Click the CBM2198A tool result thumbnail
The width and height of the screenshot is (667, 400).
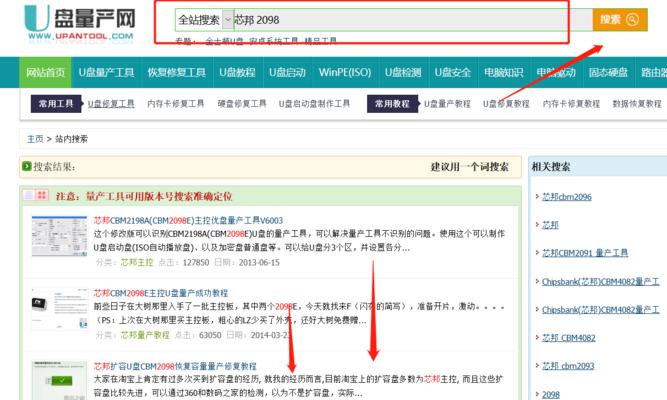click(59, 236)
